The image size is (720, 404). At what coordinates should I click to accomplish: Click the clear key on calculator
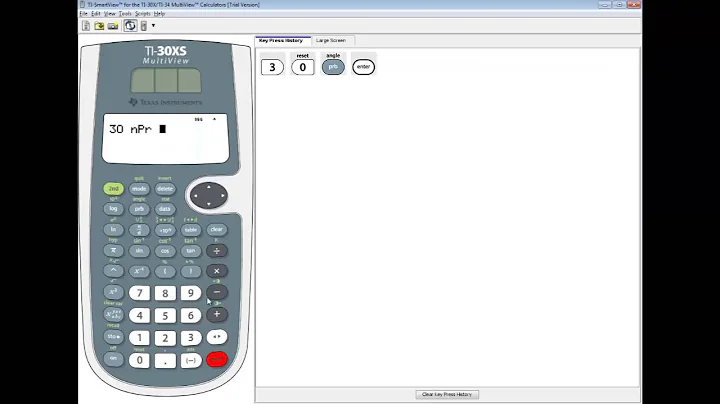tap(216, 229)
